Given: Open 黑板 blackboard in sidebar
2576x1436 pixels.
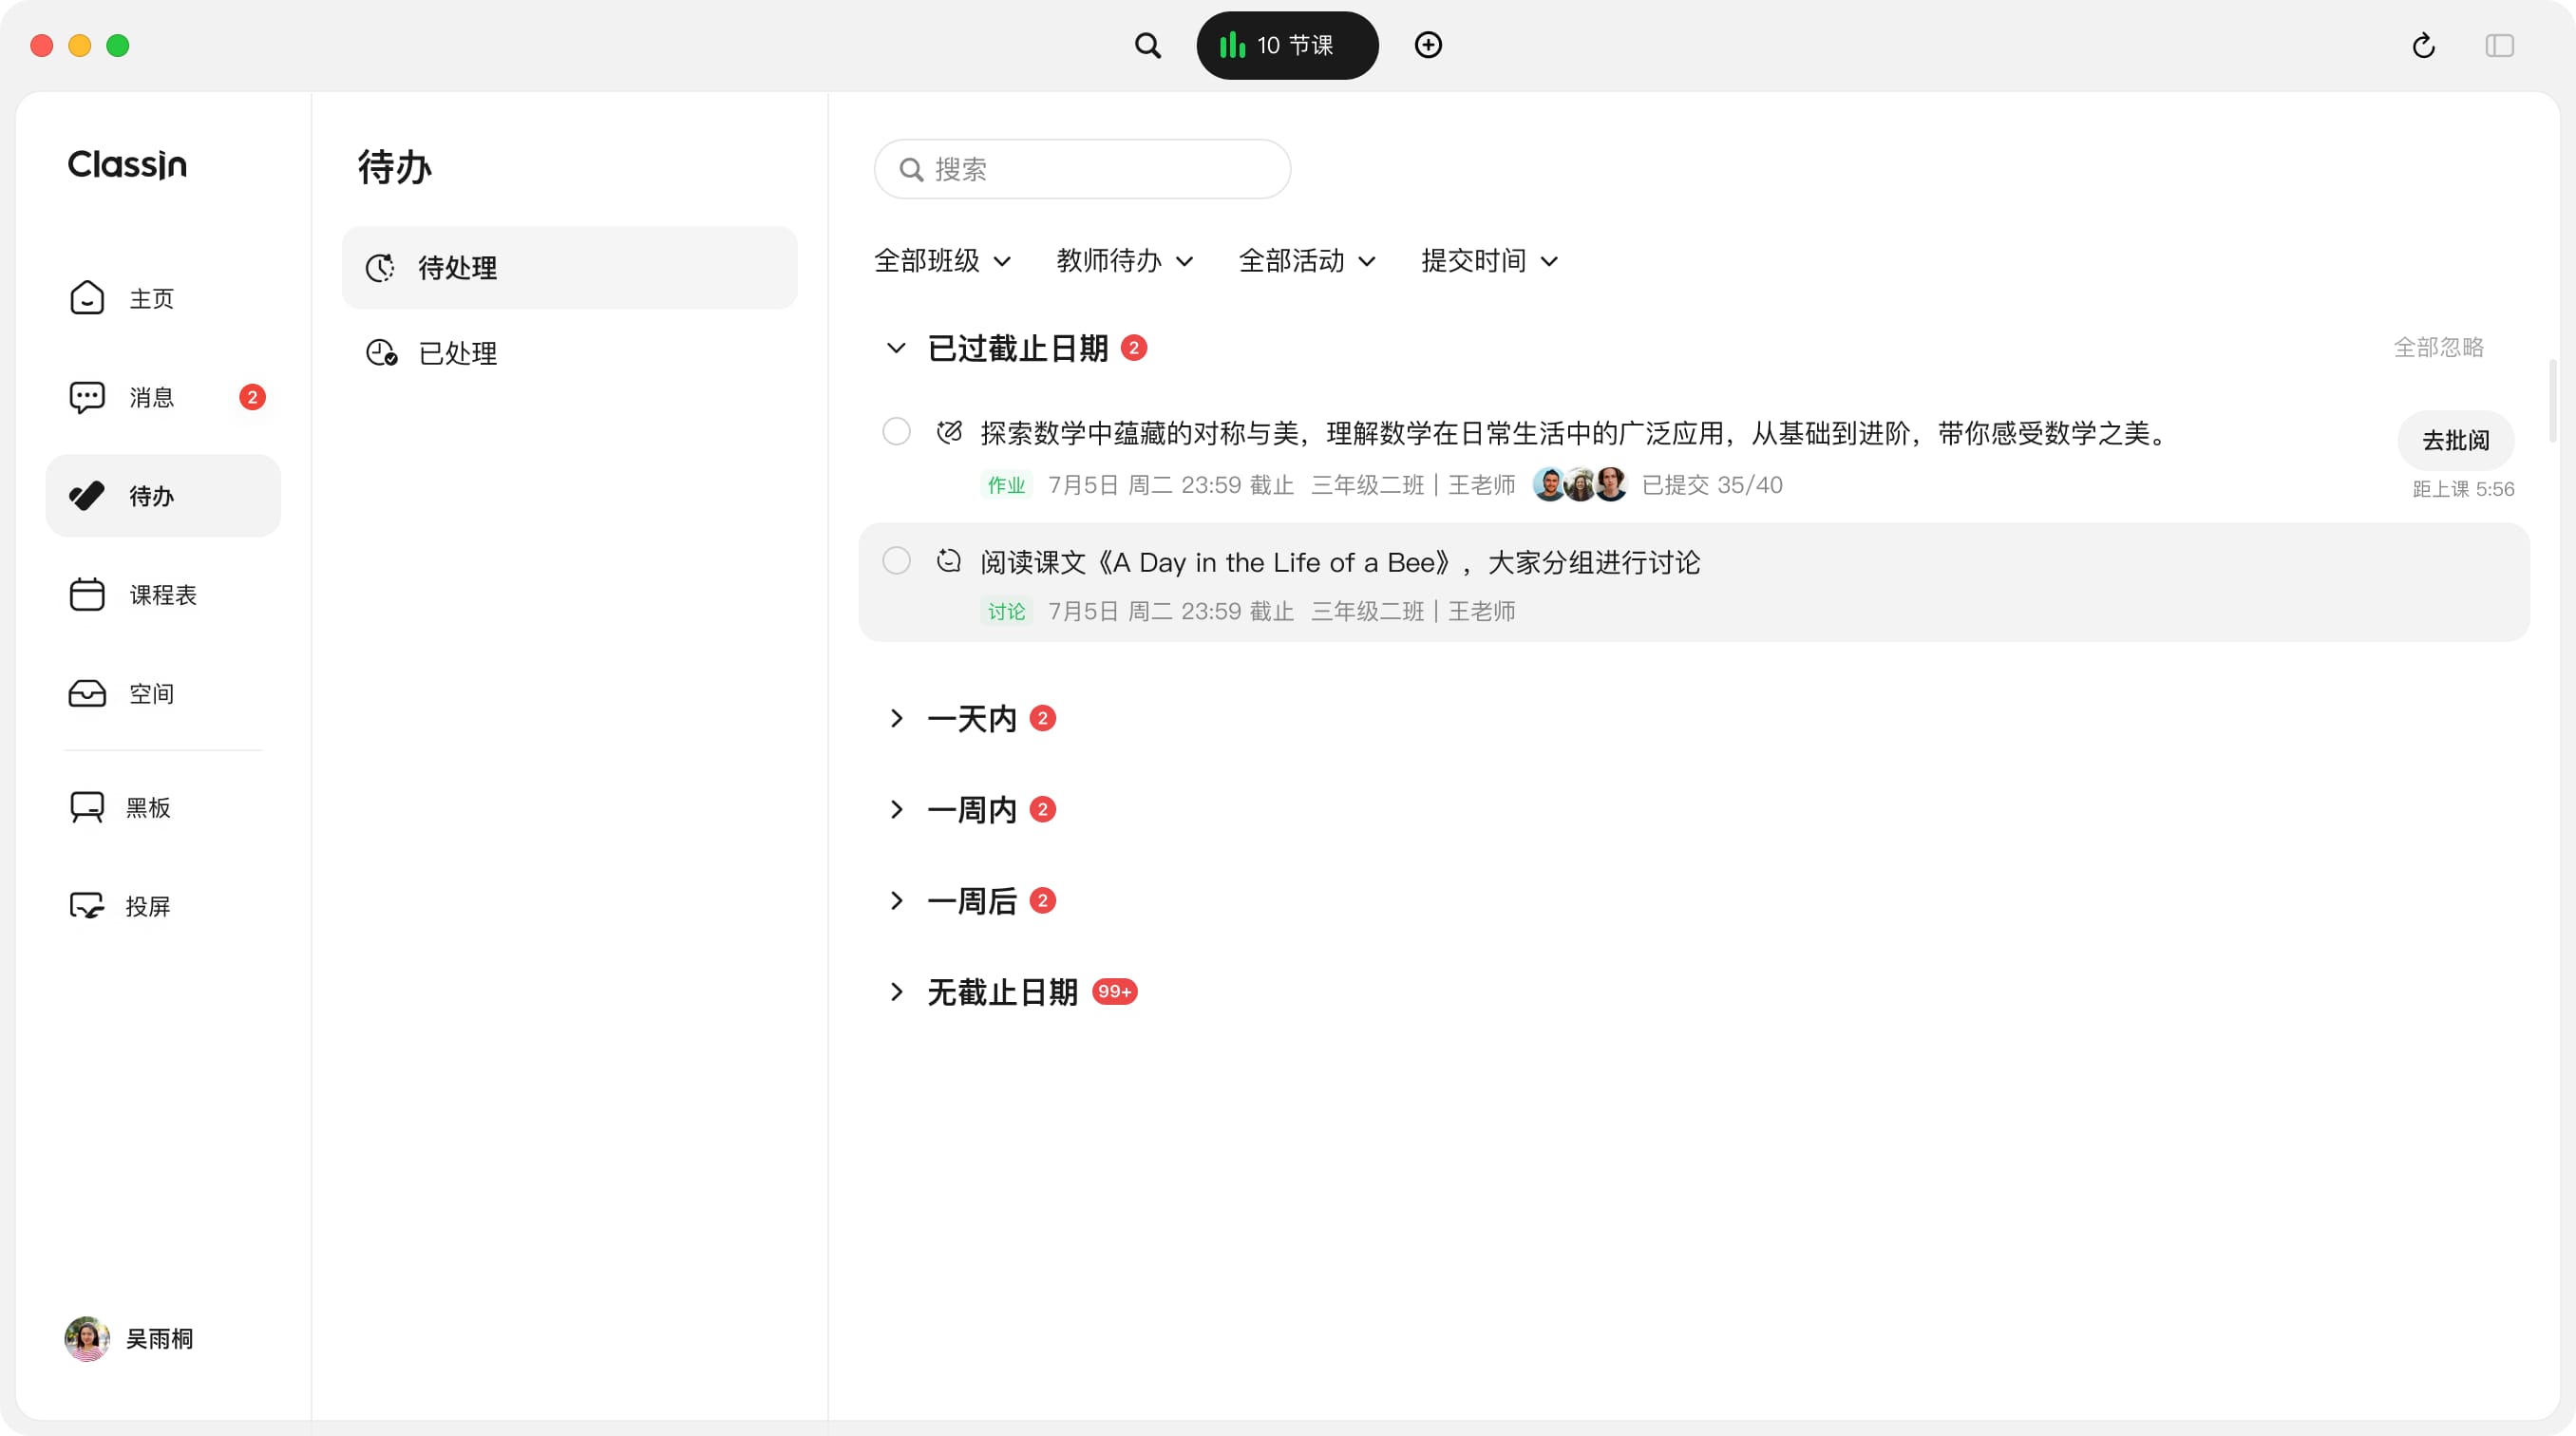Looking at the screenshot, I should 163,807.
